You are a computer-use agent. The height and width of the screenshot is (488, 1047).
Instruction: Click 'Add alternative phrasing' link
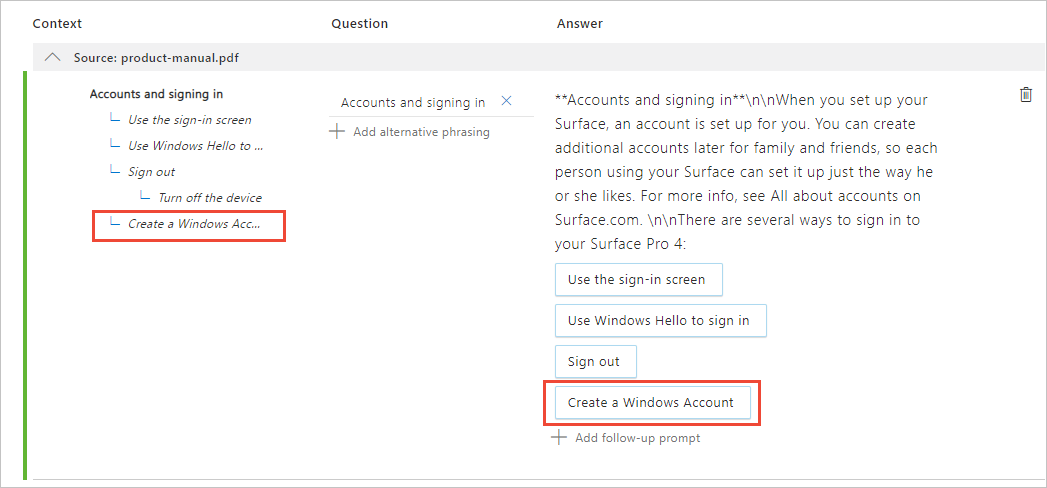coord(421,131)
